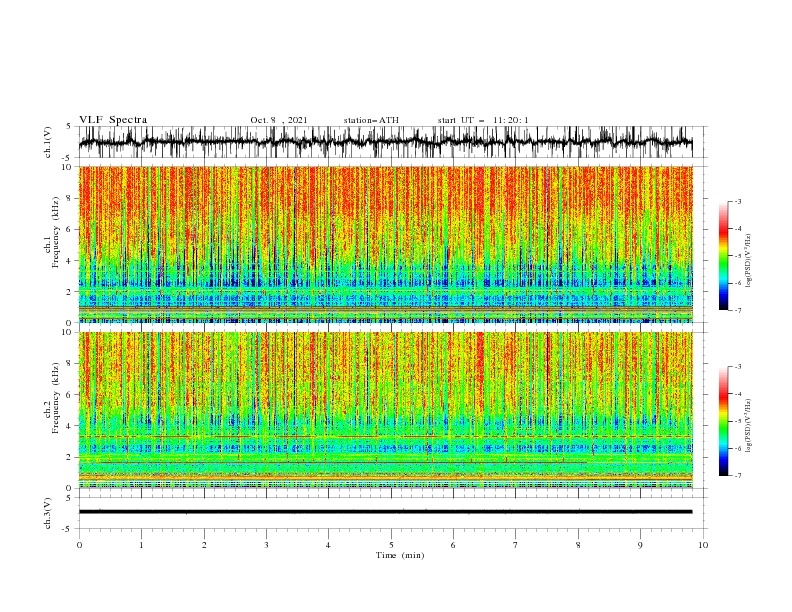Click the ch.1(V) waveform axis label
This screenshot has height=612, width=792.
tap(48, 142)
